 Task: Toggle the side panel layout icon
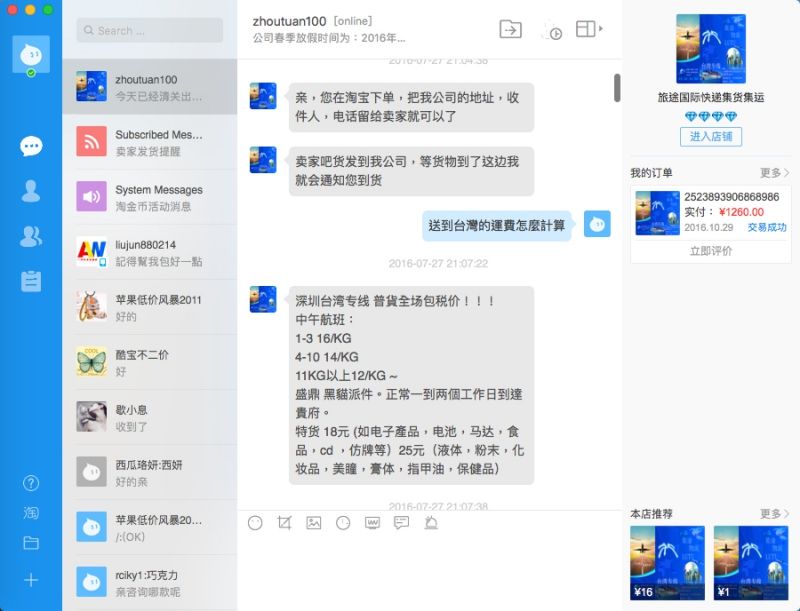589,29
